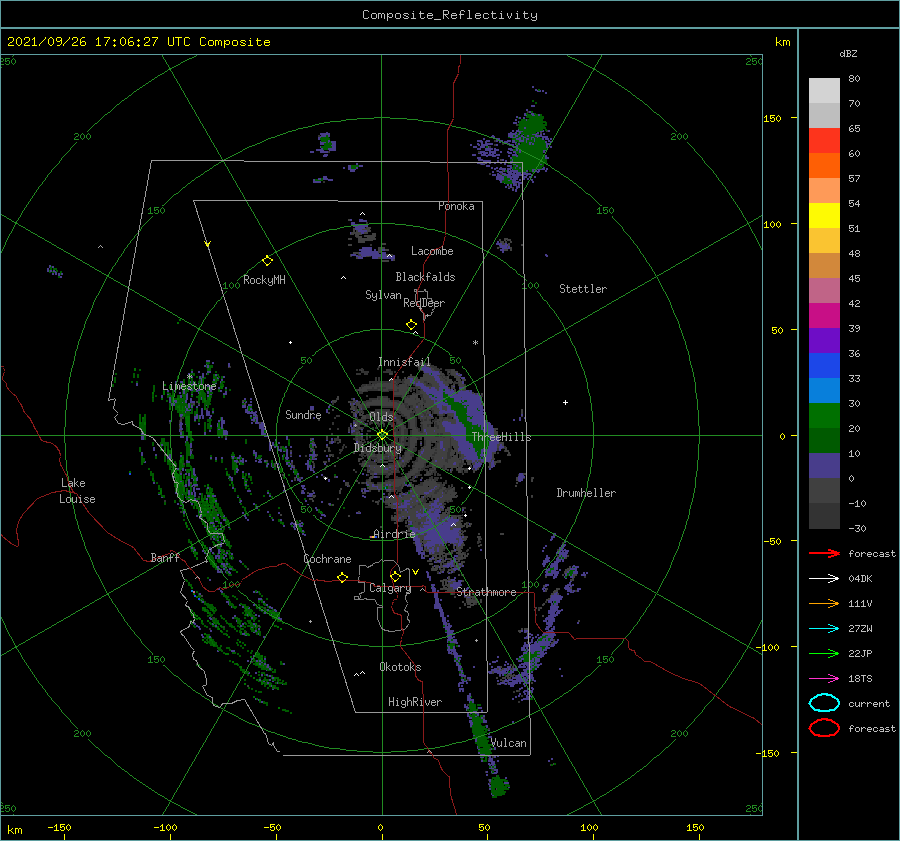The height and width of the screenshot is (841, 900).
Task: Click the Sylvan label
Action: [x=383, y=296]
